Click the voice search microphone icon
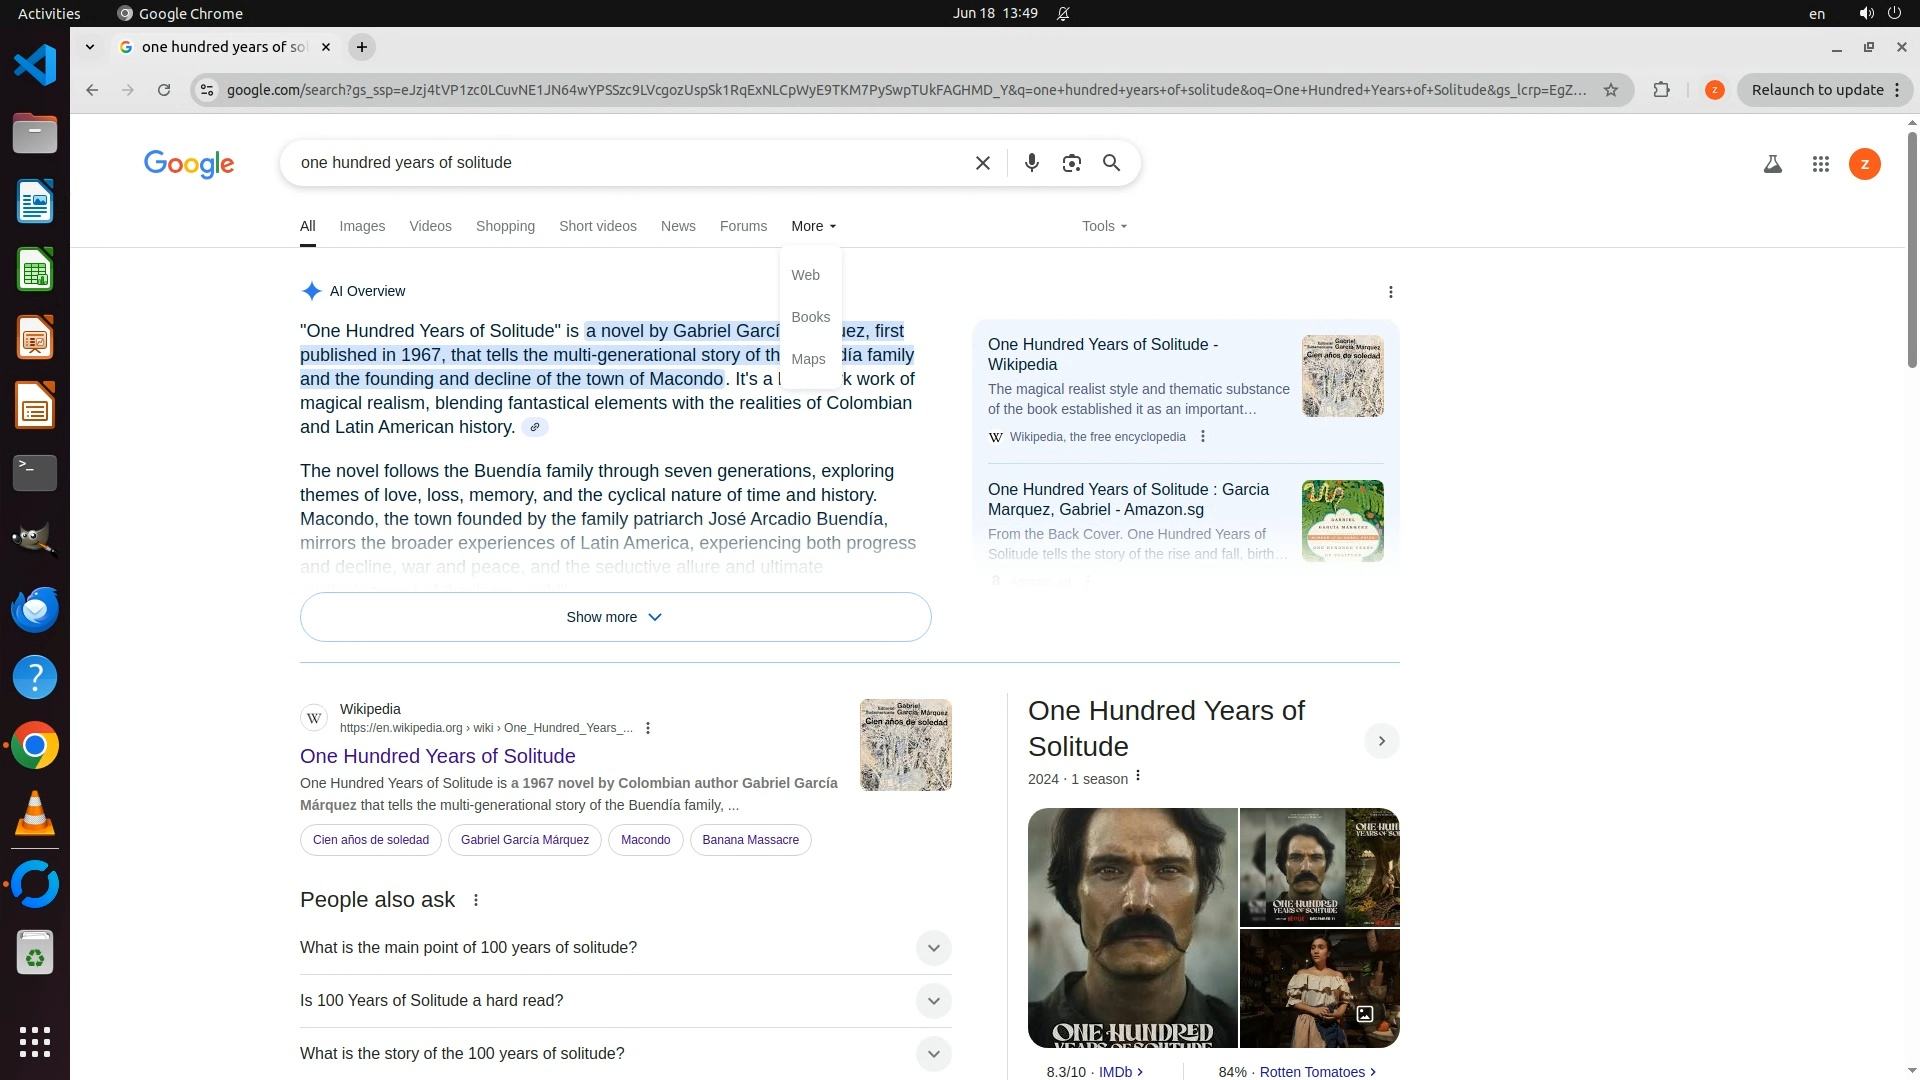The height and width of the screenshot is (1080, 1920). pyautogui.click(x=1031, y=163)
